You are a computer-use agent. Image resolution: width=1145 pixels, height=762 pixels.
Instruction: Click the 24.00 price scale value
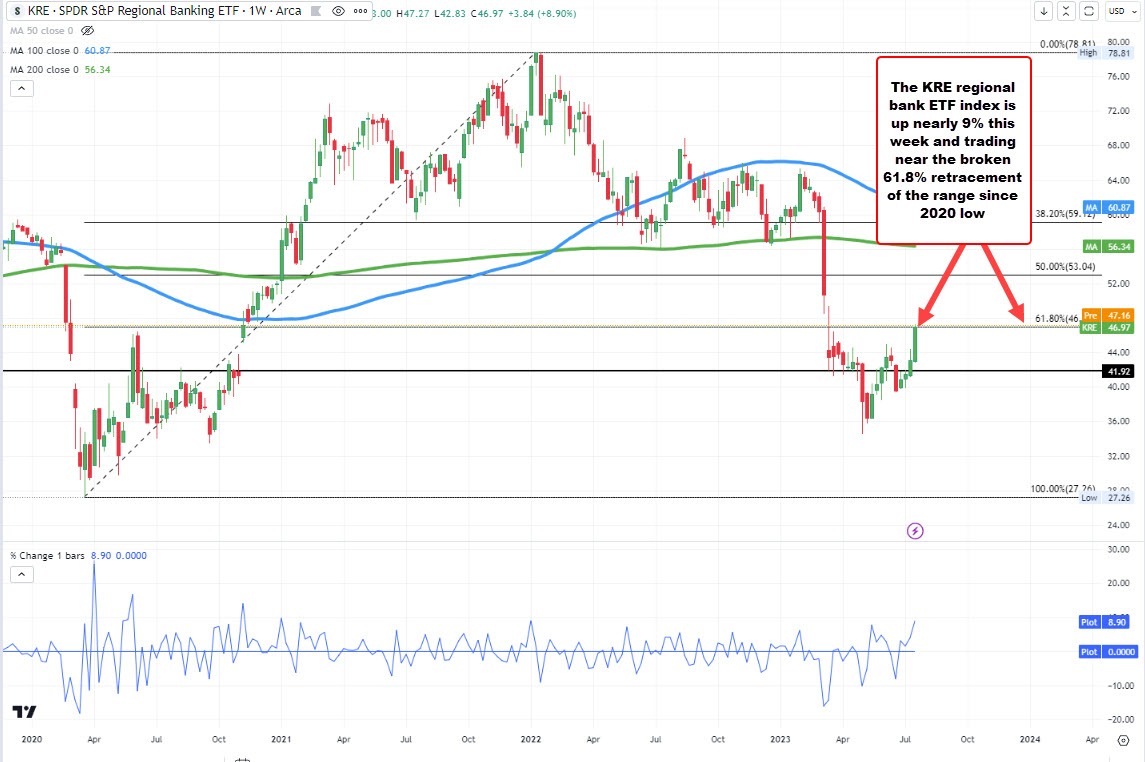[x=1118, y=525]
